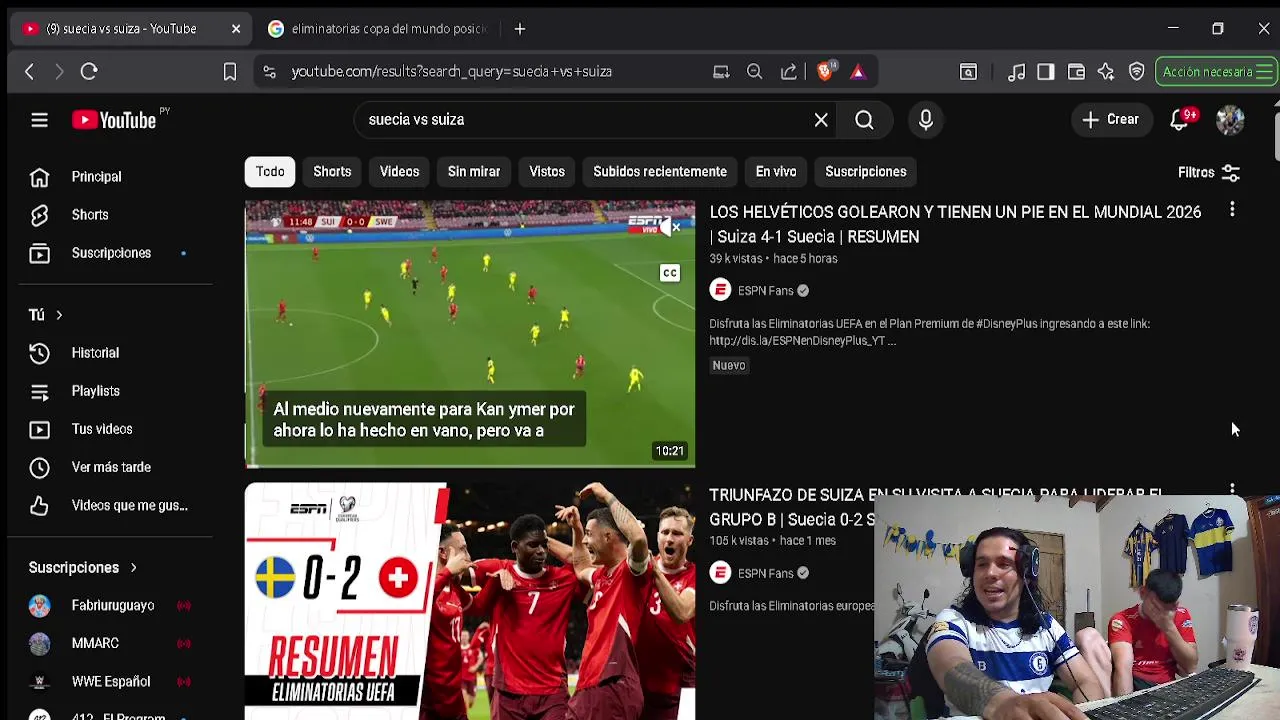Select the Shorts filter chip

332,172
